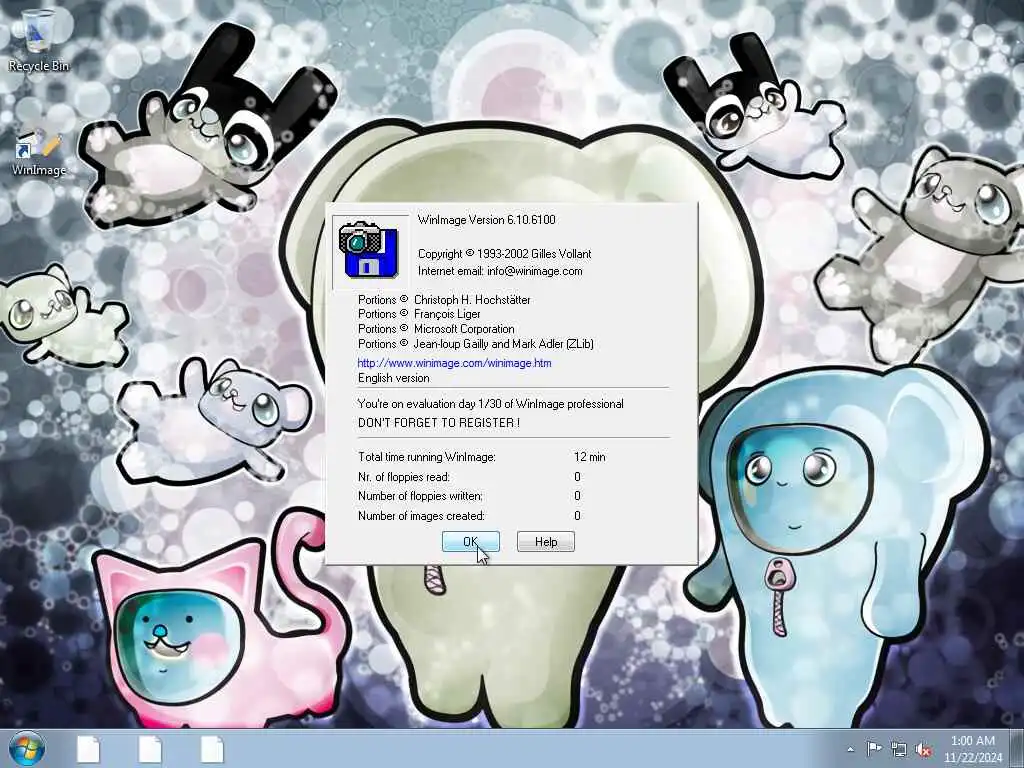Click 'Number of floppies written' label
This screenshot has height=768, width=1024.
(x=420, y=496)
